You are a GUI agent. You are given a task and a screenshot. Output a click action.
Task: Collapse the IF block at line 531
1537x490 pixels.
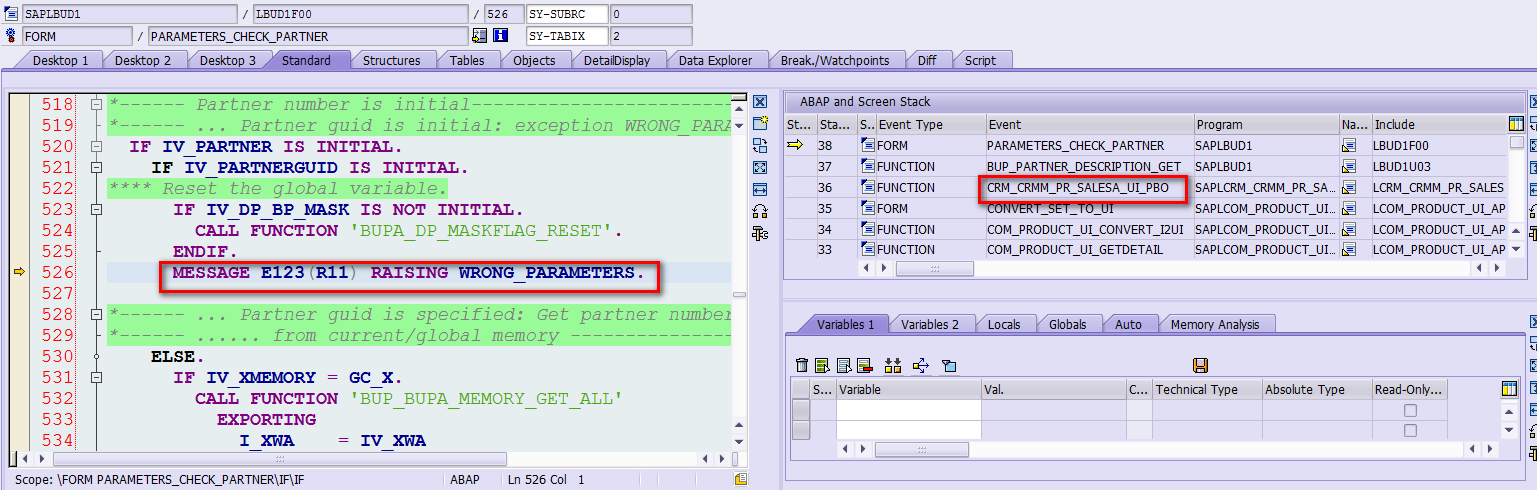pos(96,378)
